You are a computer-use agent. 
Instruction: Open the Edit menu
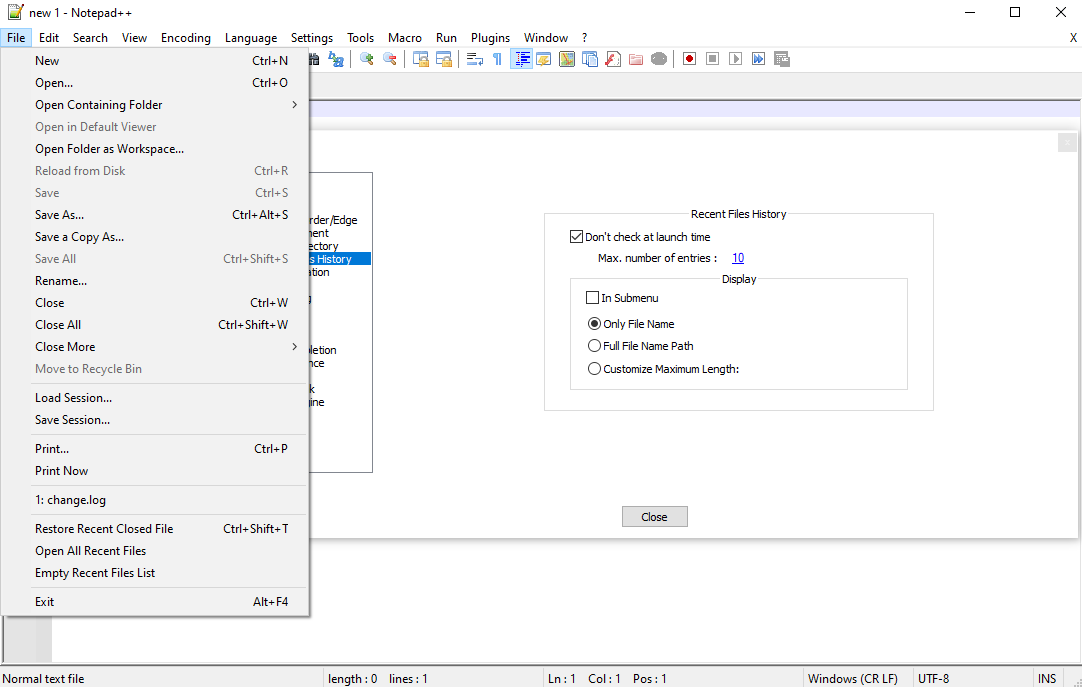(49, 38)
